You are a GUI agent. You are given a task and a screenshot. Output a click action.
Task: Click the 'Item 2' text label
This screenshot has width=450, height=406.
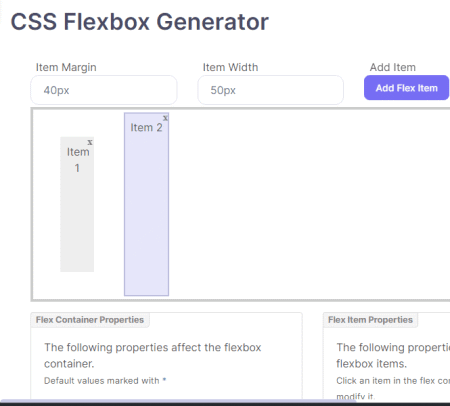(146, 127)
